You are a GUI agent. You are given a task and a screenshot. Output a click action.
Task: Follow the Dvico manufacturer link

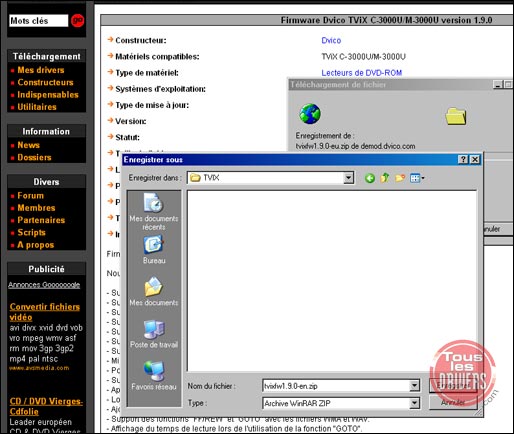click(x=331, y=40)
